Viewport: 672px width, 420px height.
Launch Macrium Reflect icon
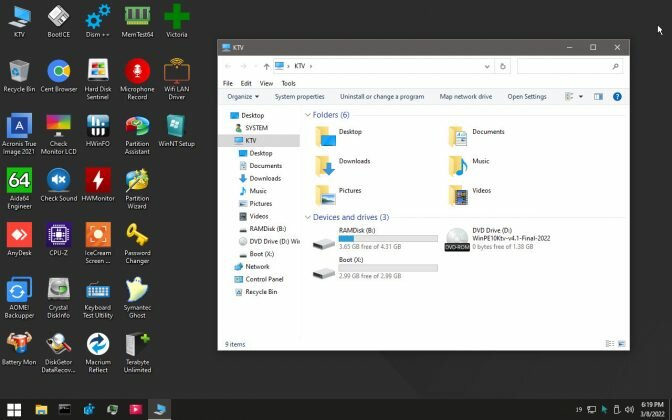coord(98,353)
